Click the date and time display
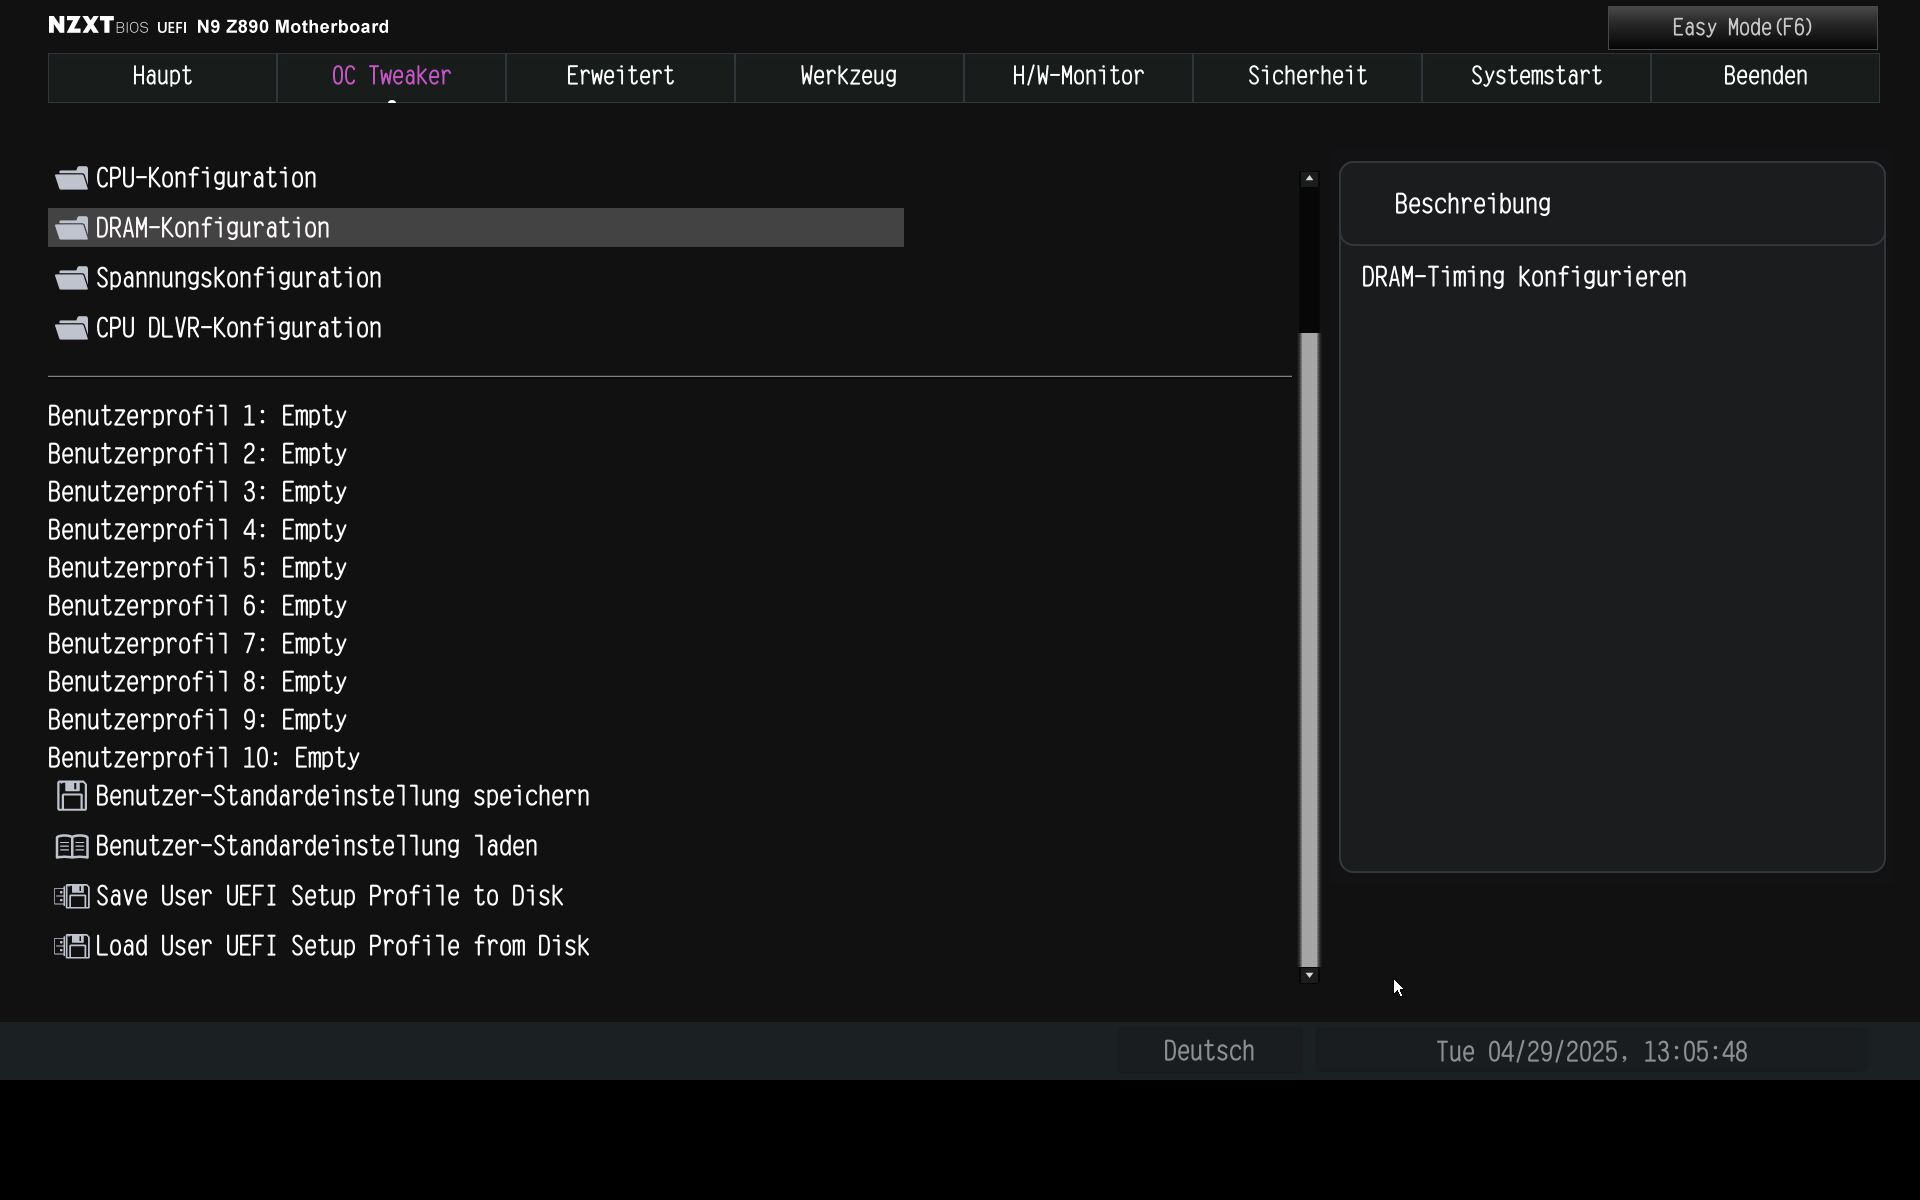 (1591, 1052)
